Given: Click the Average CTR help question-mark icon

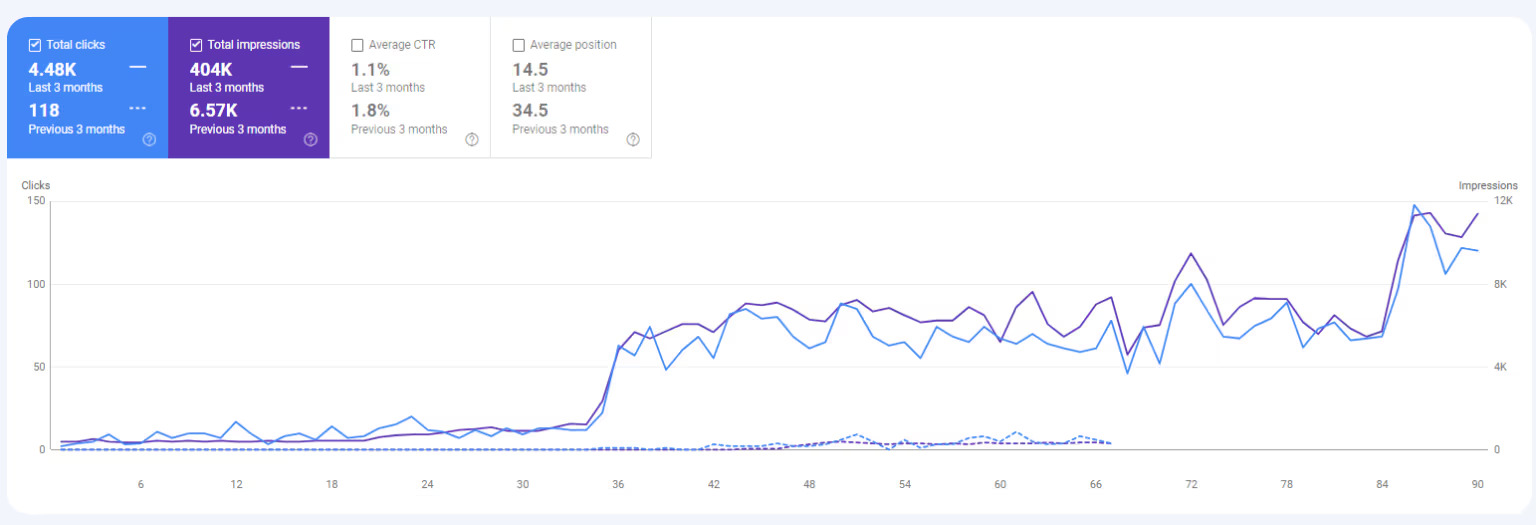Looking at the screenshot, I should coord(472,140).
